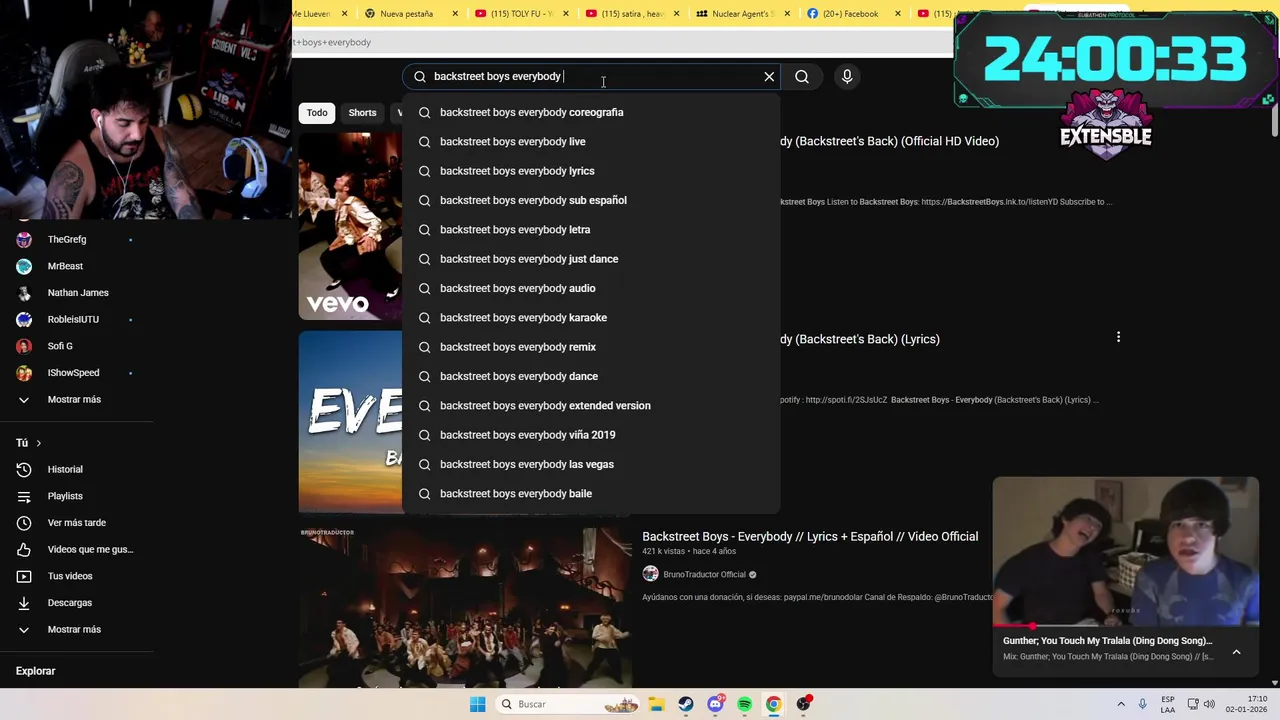Click the YouTube search magnifier button
The image size is (1280, 720).
(802, 76)
